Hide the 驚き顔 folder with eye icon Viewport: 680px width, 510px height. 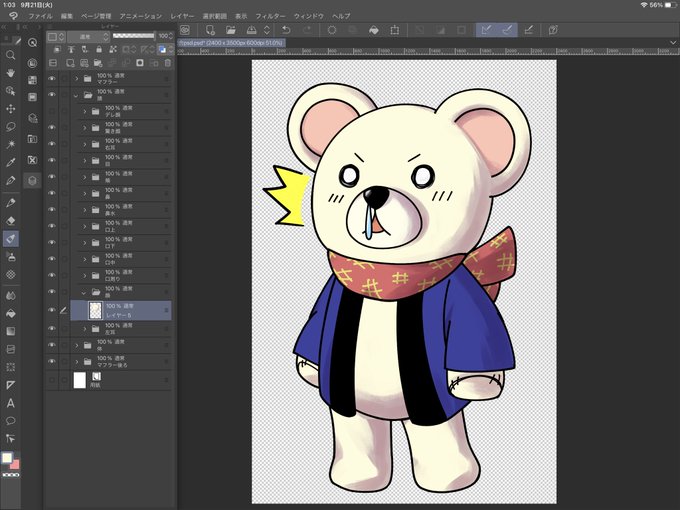click(52, 128)
